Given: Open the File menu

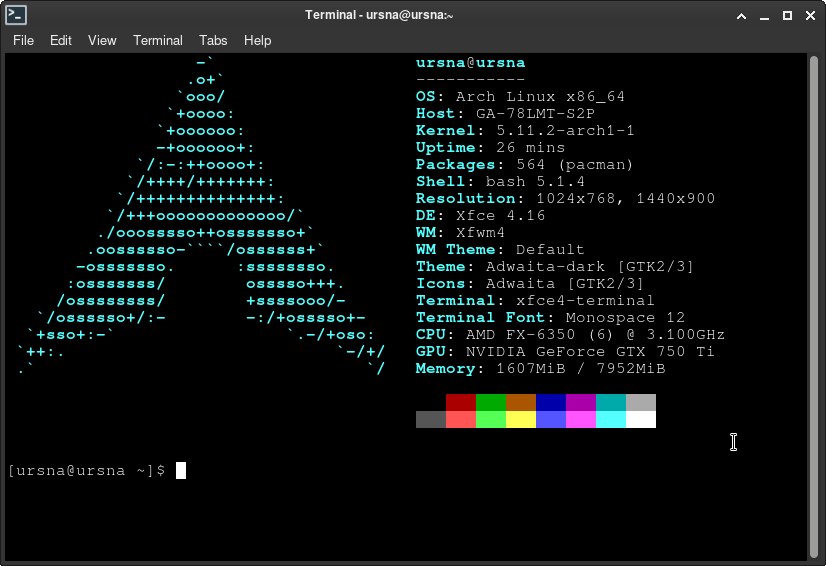Looking at the screenshot, I should click(x=23, y=41).
